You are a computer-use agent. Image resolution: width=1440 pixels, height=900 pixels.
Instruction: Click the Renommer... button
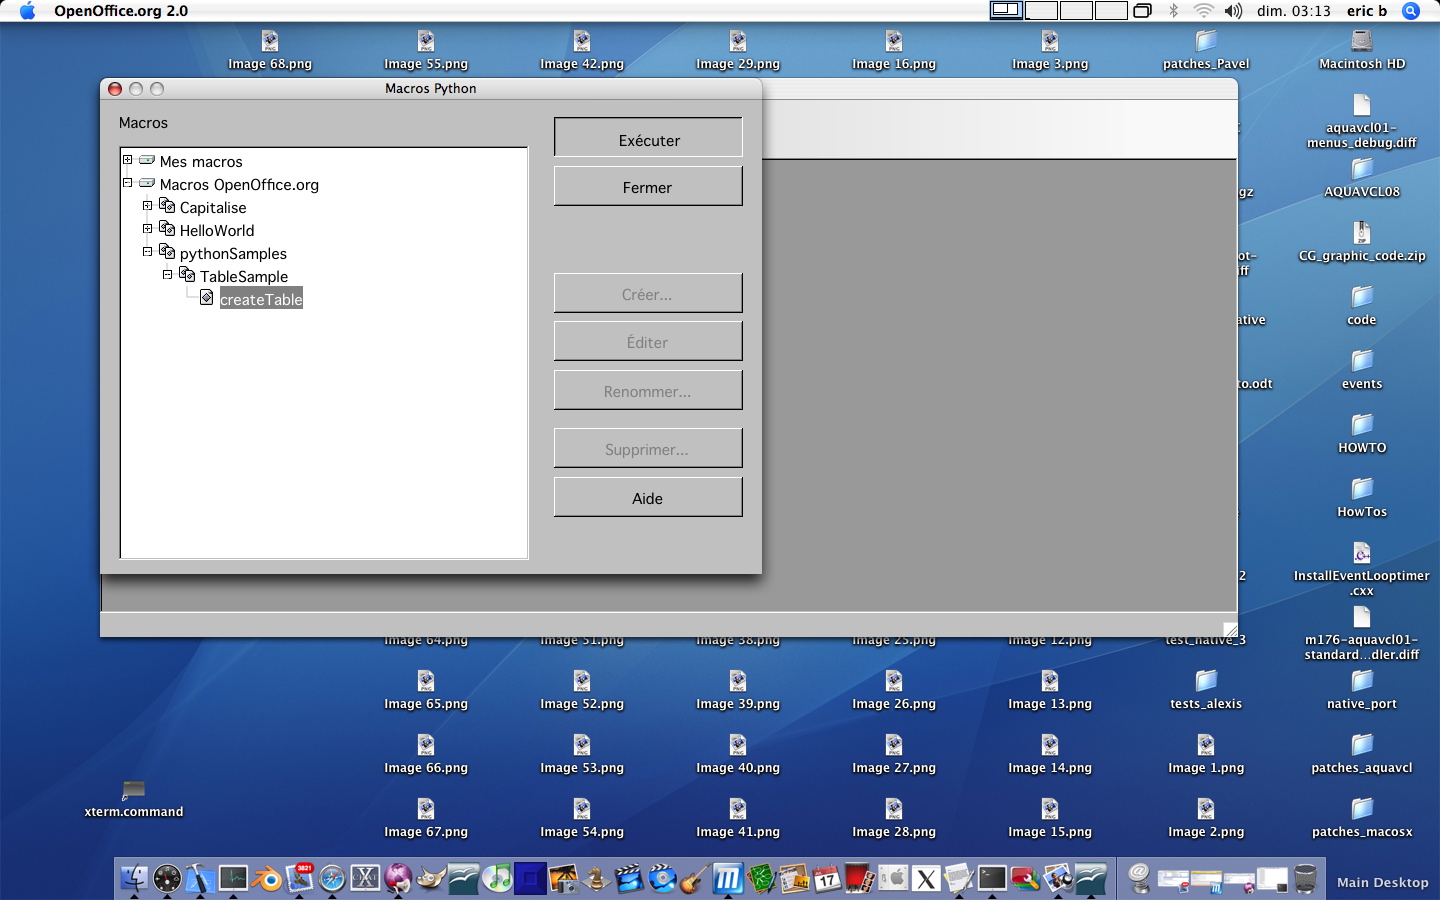click(648, 391)
